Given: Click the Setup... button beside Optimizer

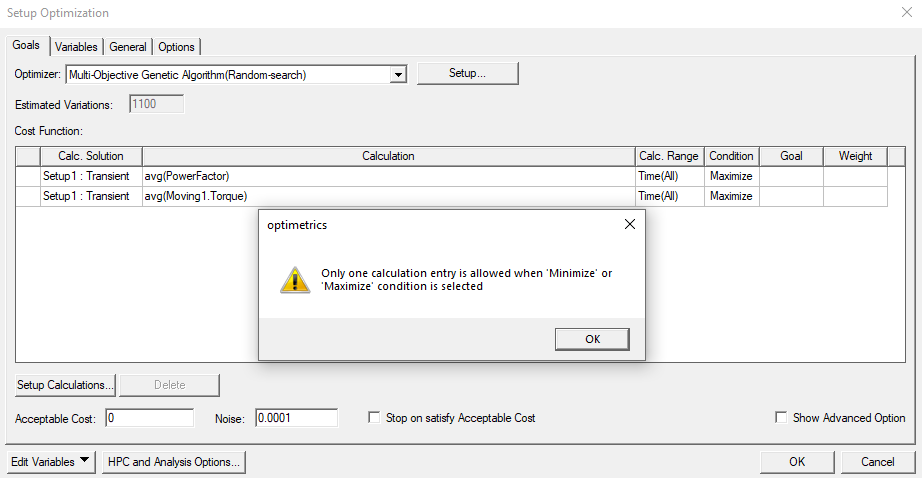Looking at the screenshot, I should tap(467, 74).
